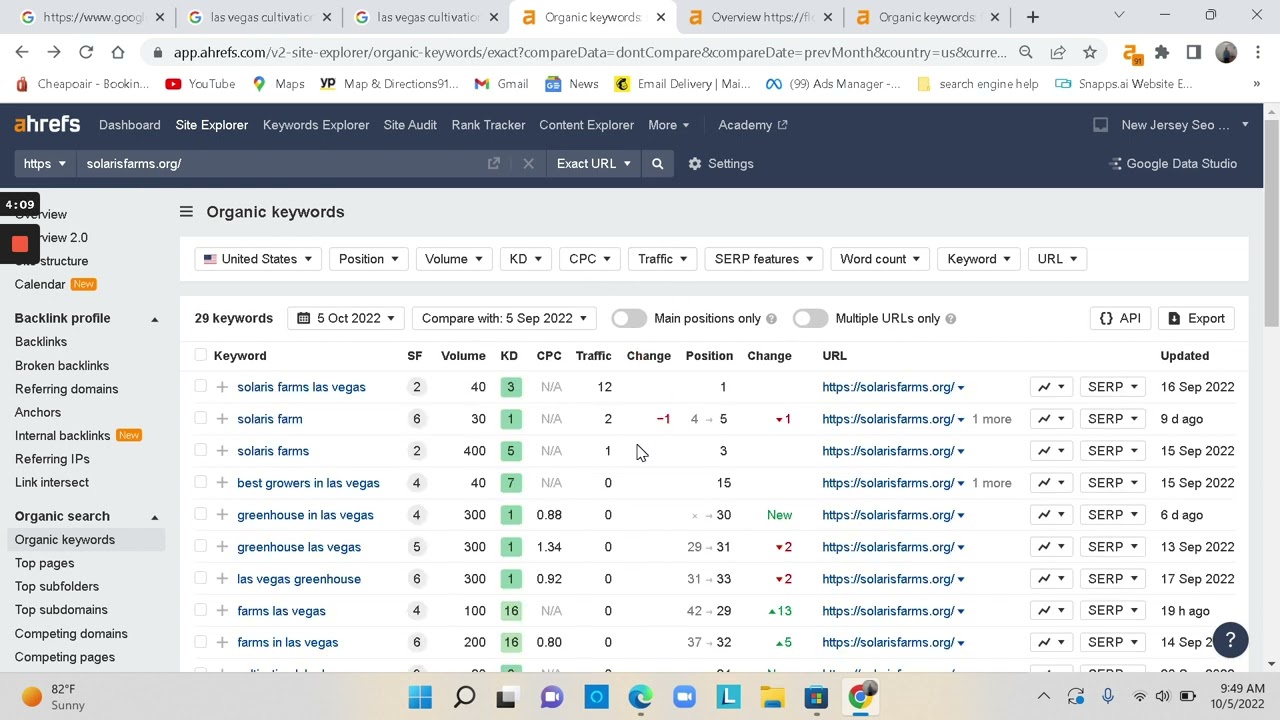This screenshot has width=1280, height=720.
Task: Click add icon for solaris farms las vegas
Action: 222,387
